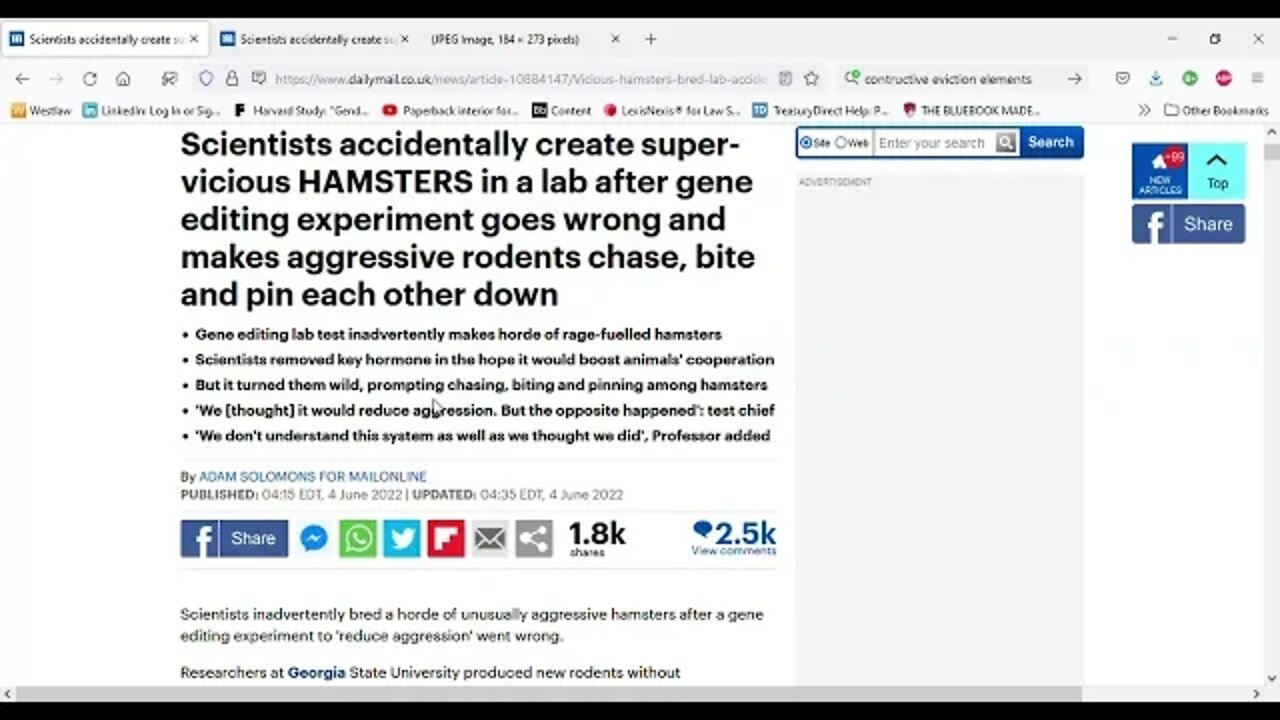Click the horizontal scrollbar right arrow

[1256, 694]
